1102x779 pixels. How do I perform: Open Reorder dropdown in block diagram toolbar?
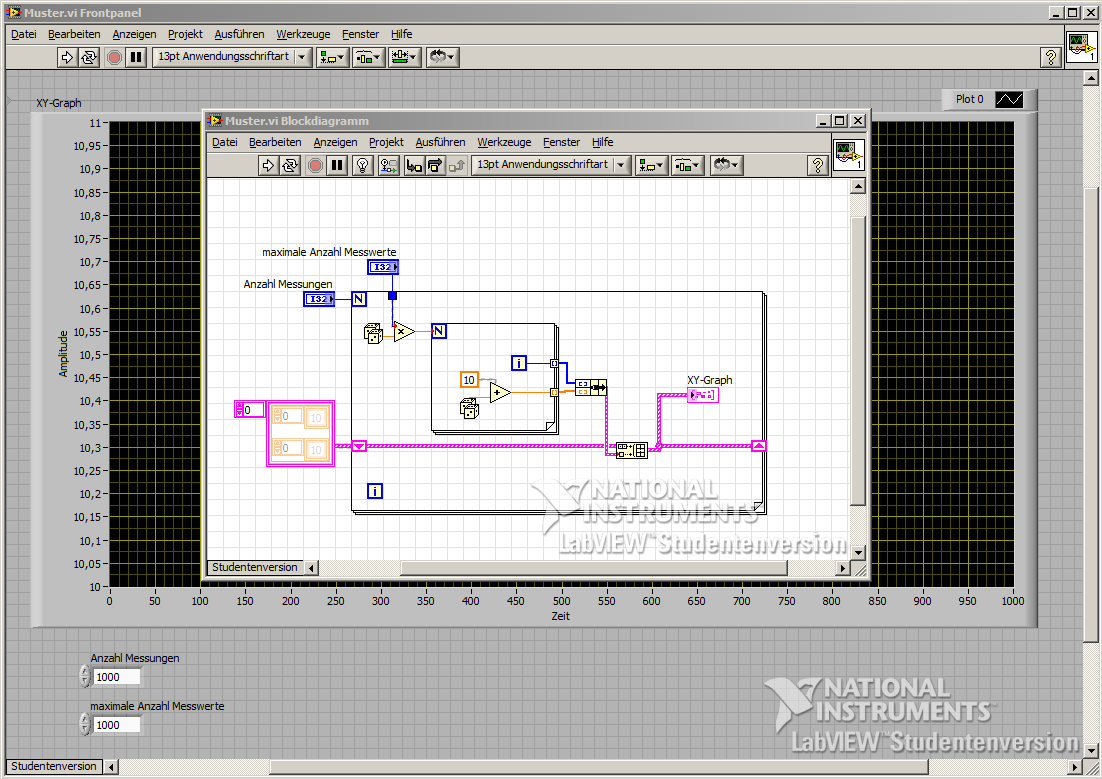click(x=727, y=165)
